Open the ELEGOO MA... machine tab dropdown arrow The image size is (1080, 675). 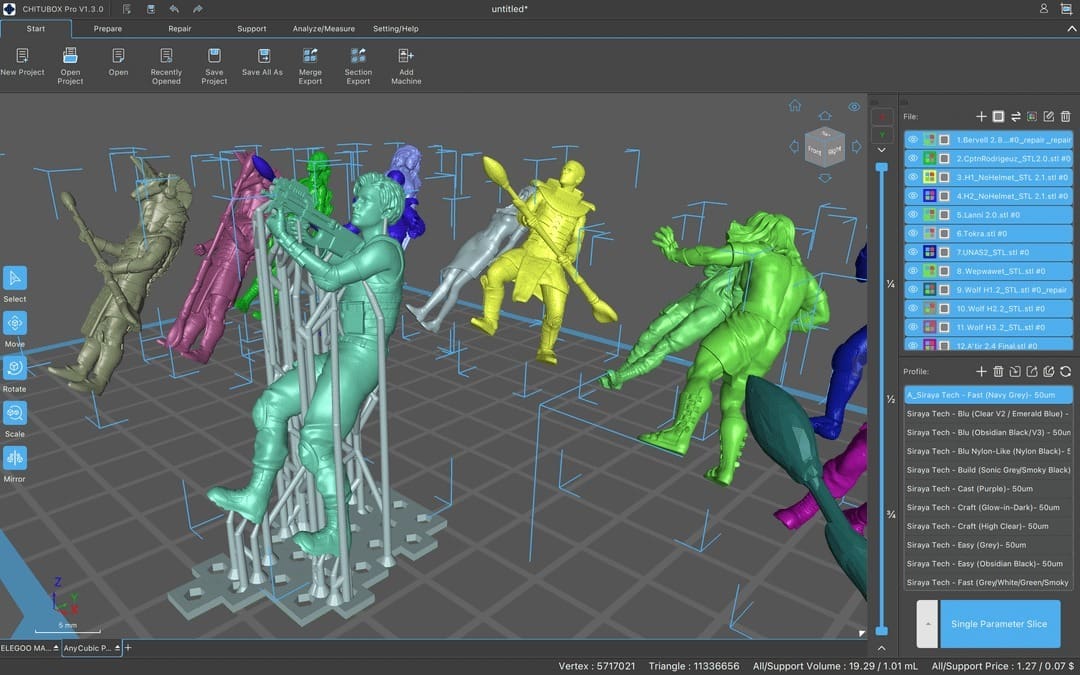tap(56, 648)
